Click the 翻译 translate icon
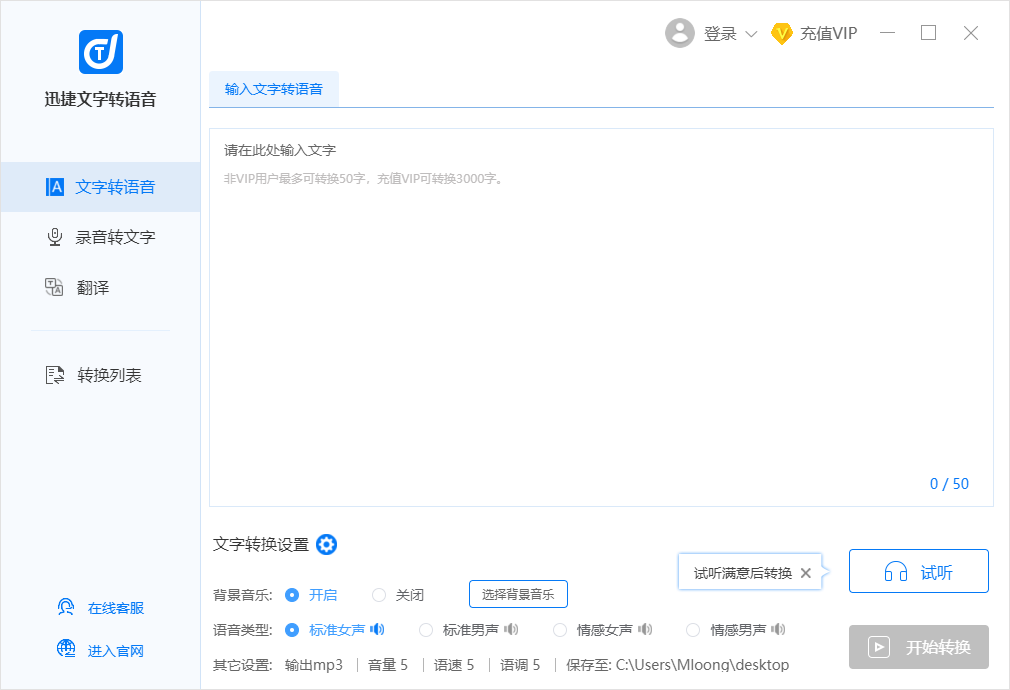The height and width of the screenshot is (690, 1010). (x=54, y=287)
